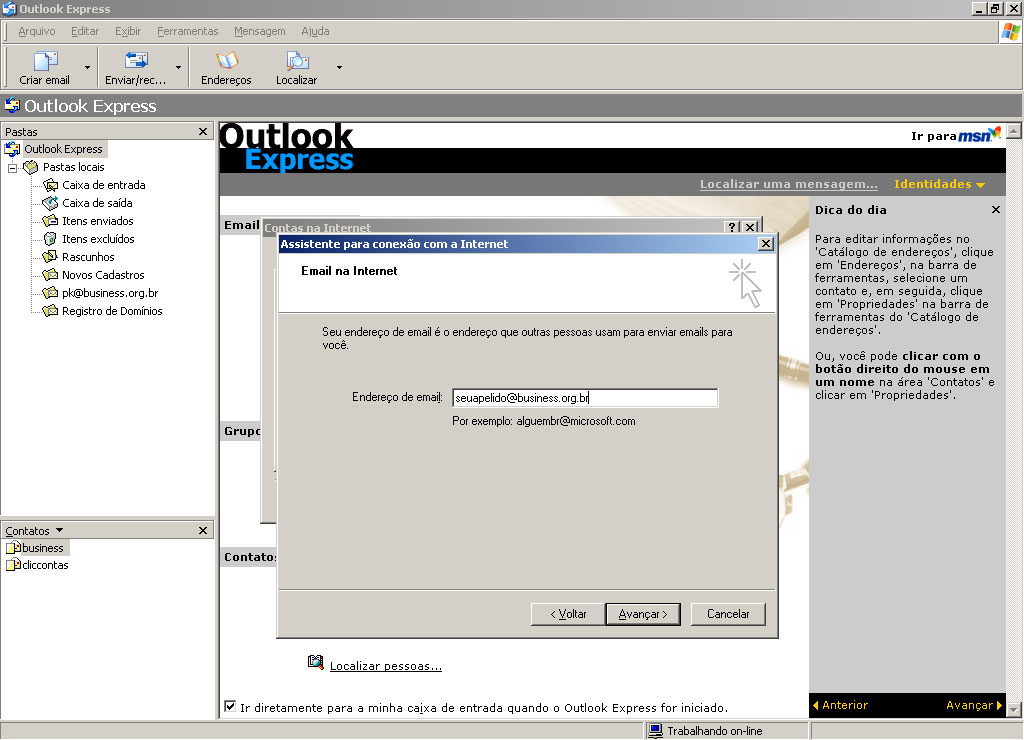Close the Dica do dia panel

995,210
